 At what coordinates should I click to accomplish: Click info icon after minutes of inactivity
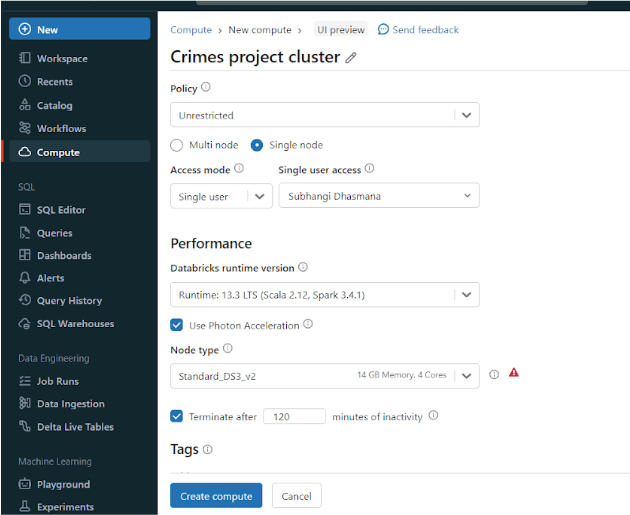434,415
